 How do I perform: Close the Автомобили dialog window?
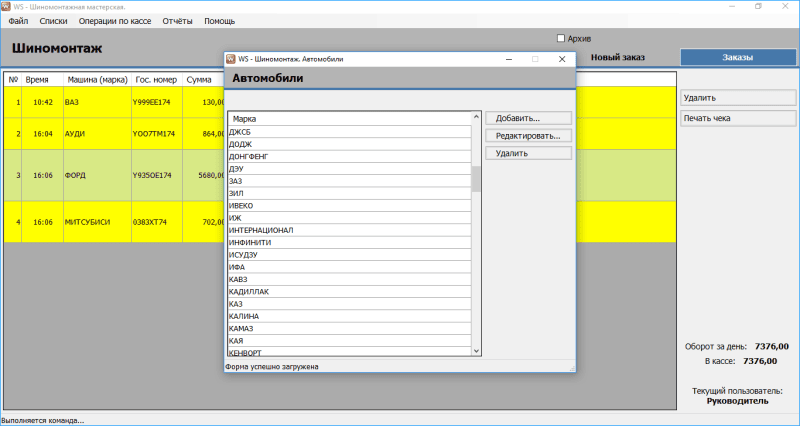tap(562, 59)
